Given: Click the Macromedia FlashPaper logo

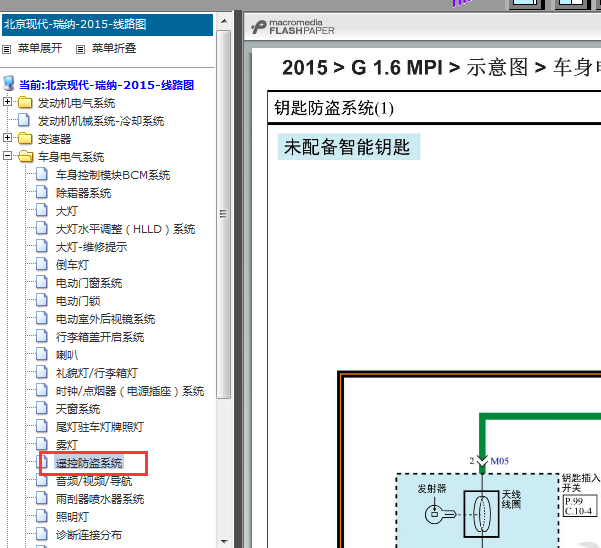Looking at the screenshot, I should click(x=293, y=27).
